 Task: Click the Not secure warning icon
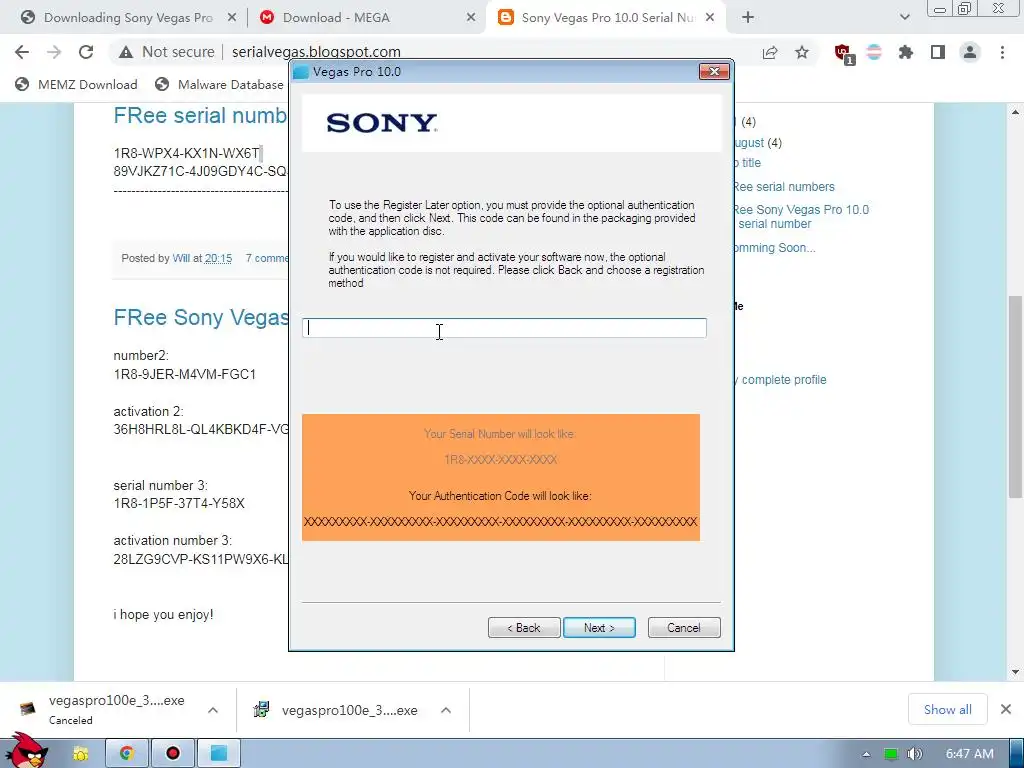click(126, 52)
